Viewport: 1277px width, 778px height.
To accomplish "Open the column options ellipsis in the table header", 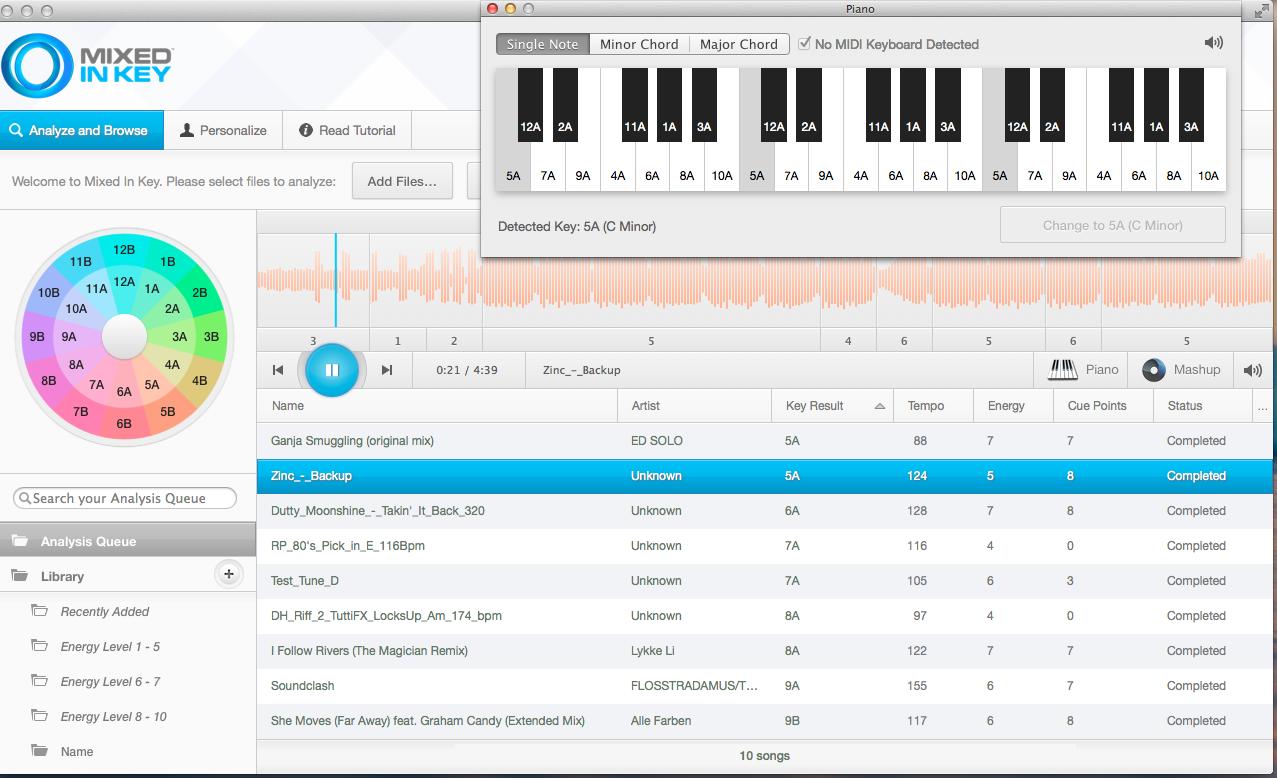I will click(x=1263, y=406).
